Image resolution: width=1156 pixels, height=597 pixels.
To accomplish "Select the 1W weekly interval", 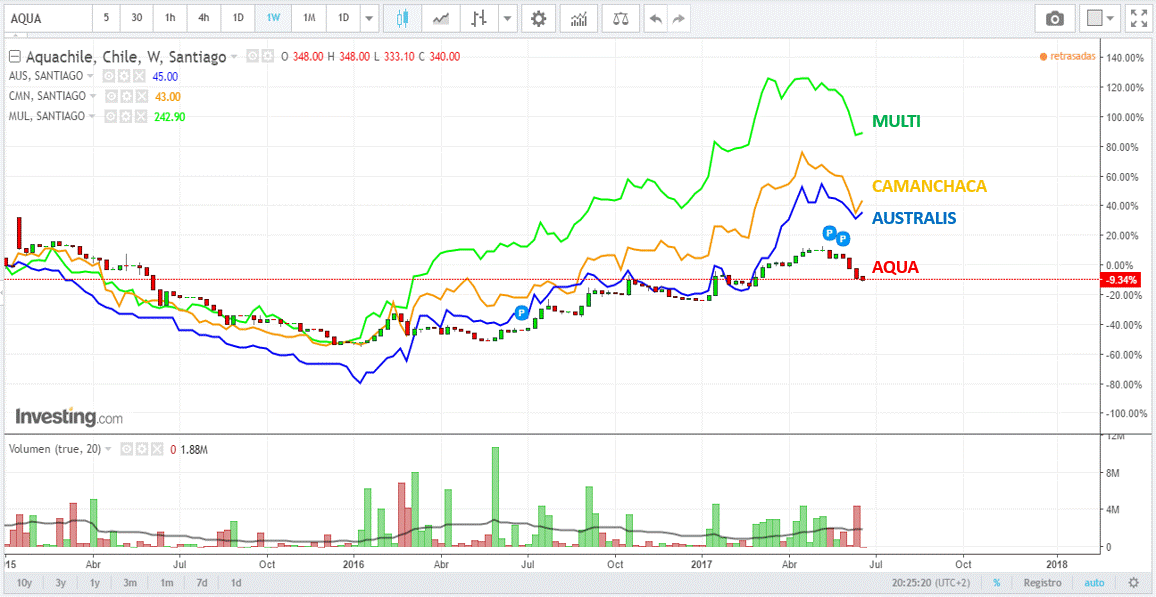I will coord(273,18).
